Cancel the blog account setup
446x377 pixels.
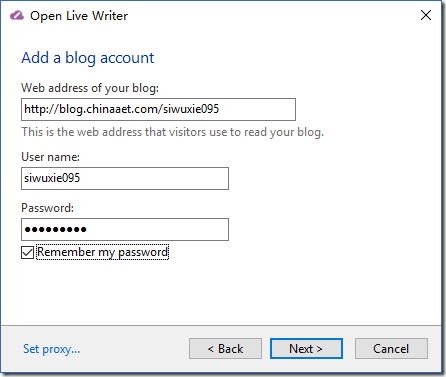(x=391, y=349)
